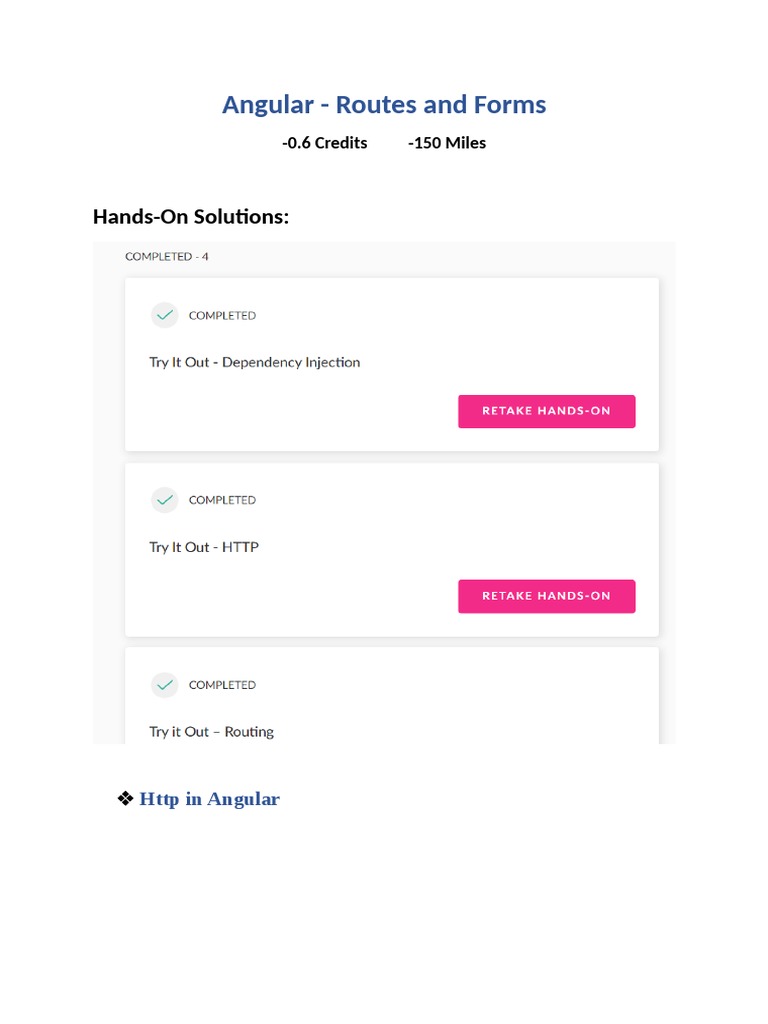Click COMPLETED status in Dependency Injection card
The height and width of the screenshot is (1024, 768).
[x=222, y=316]
